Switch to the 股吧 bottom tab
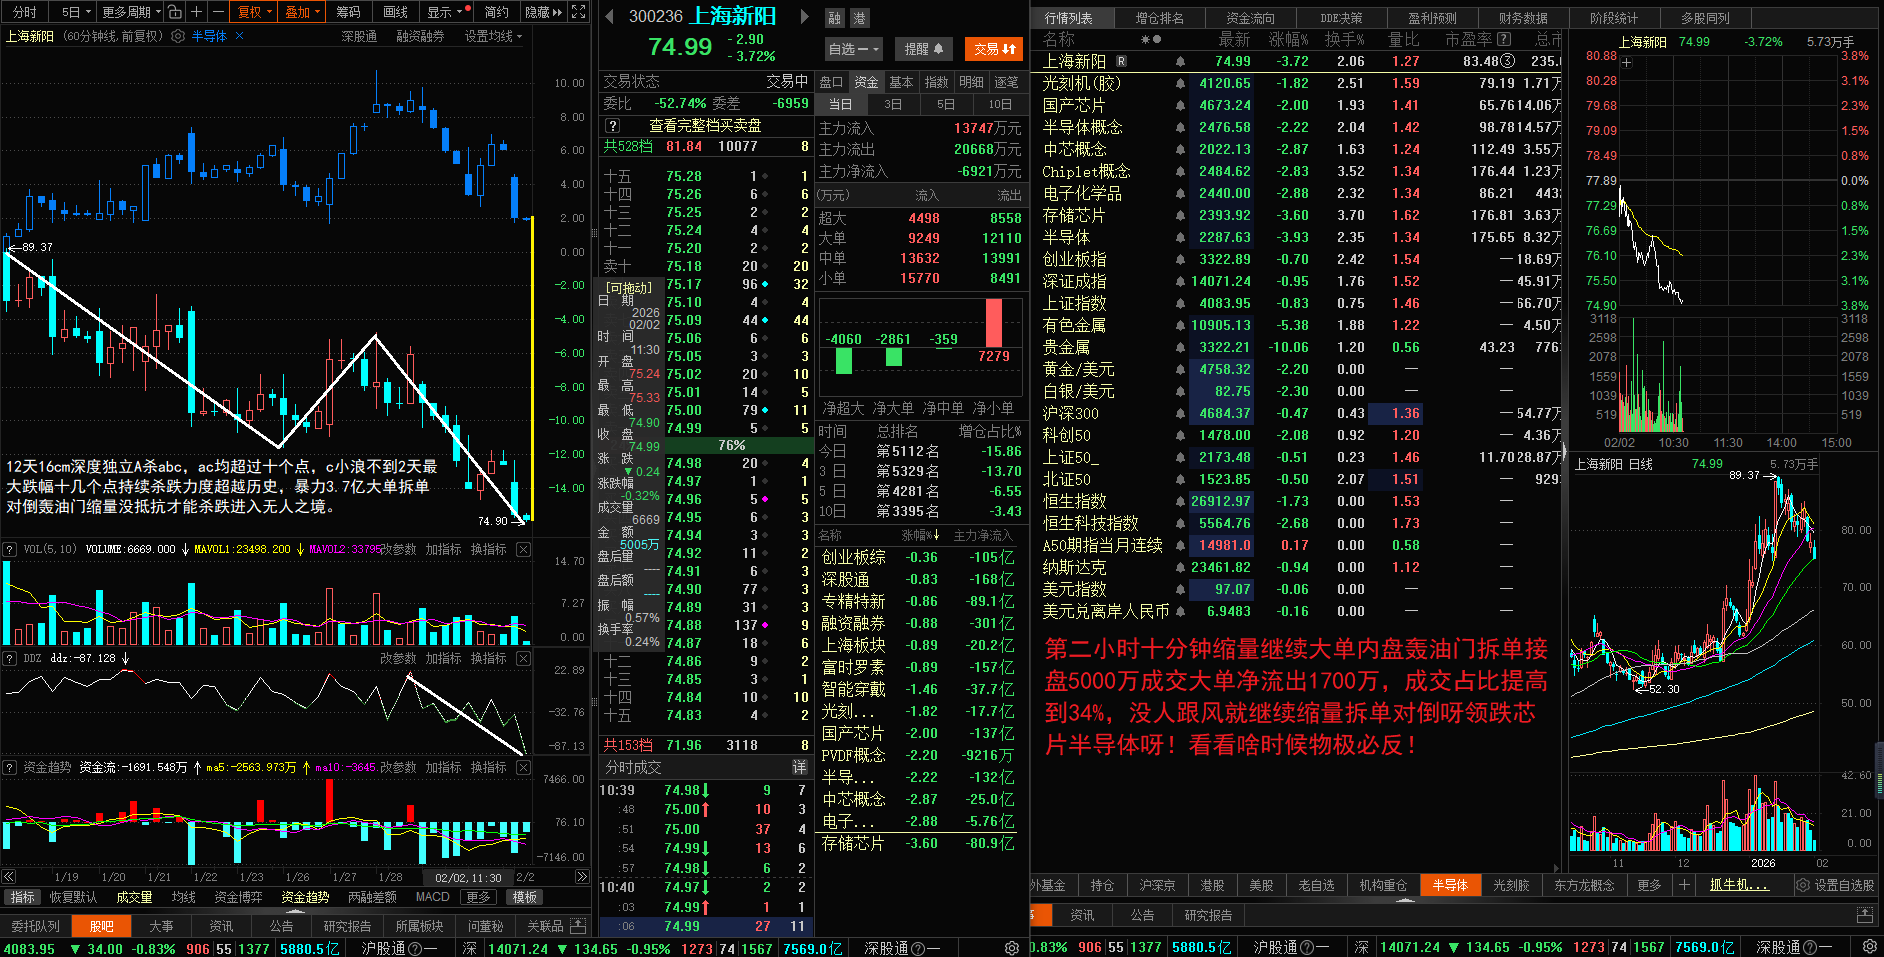1884x957 pixels. click(101, 926)
